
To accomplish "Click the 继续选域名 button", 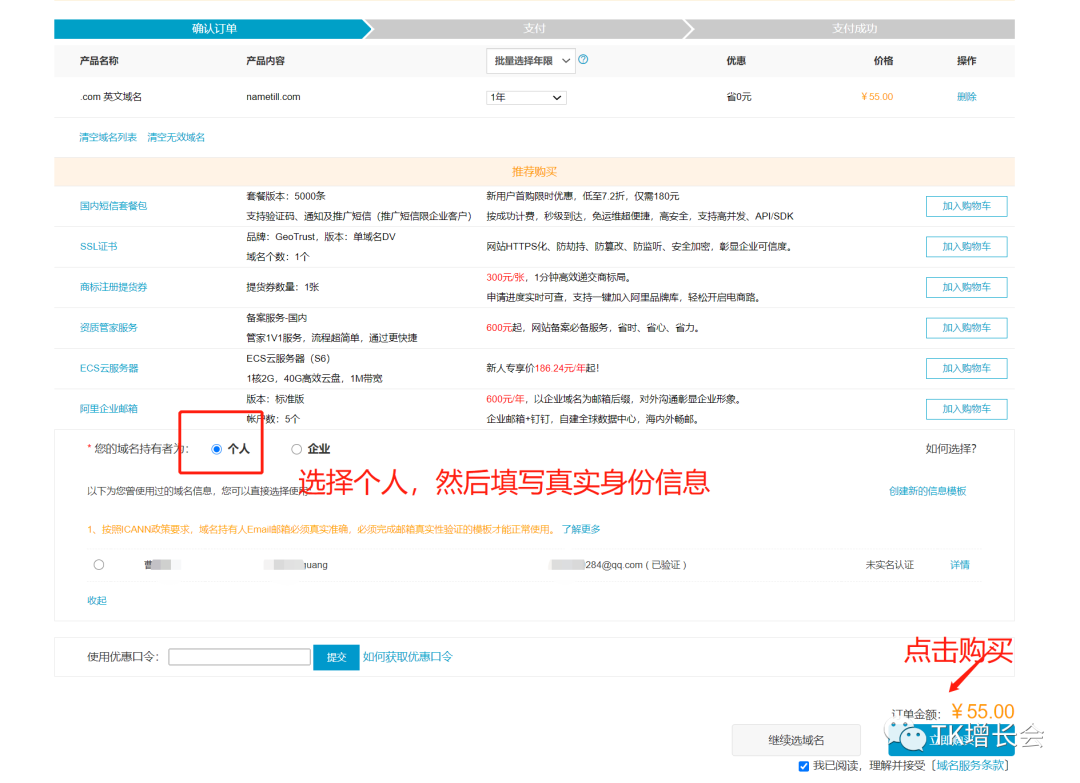I will [796, 740].
